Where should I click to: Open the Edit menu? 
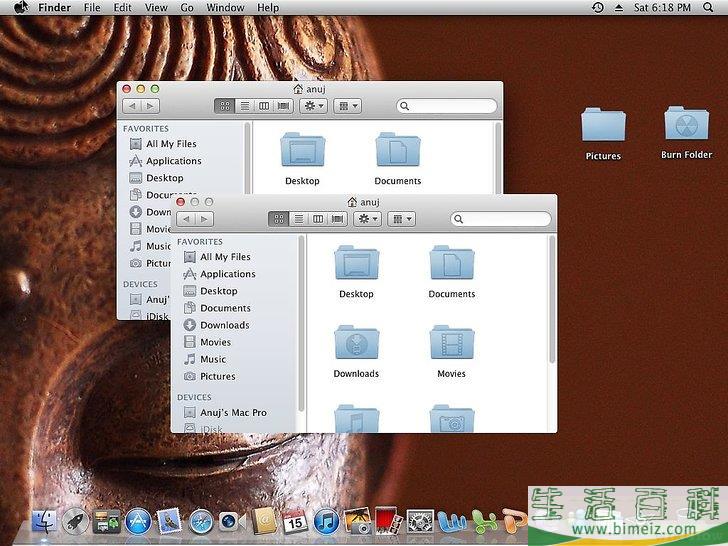pyautogui.click(x=123, y=7)
